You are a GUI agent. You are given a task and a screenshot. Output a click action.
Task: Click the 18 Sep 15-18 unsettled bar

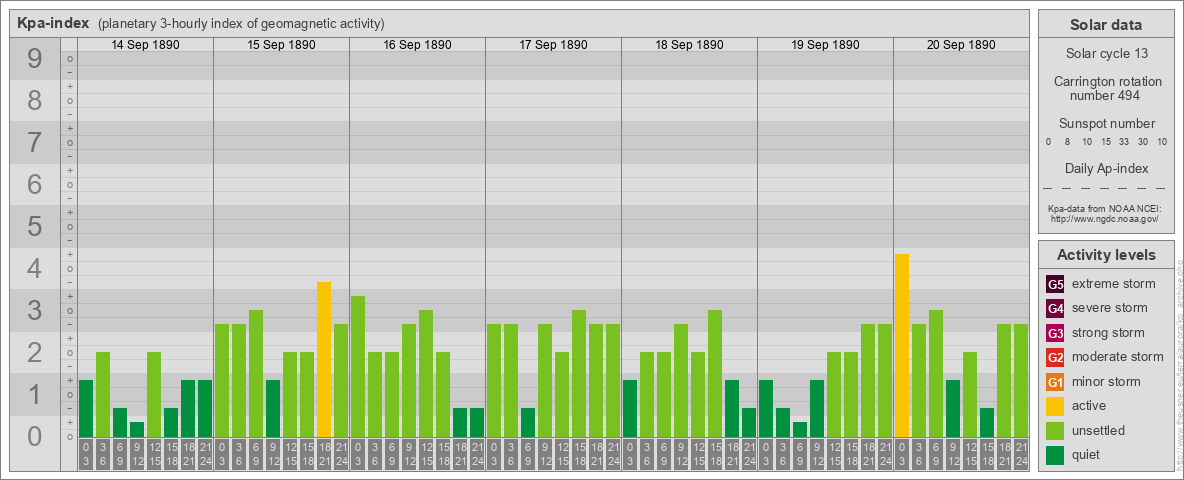[715, 374]
